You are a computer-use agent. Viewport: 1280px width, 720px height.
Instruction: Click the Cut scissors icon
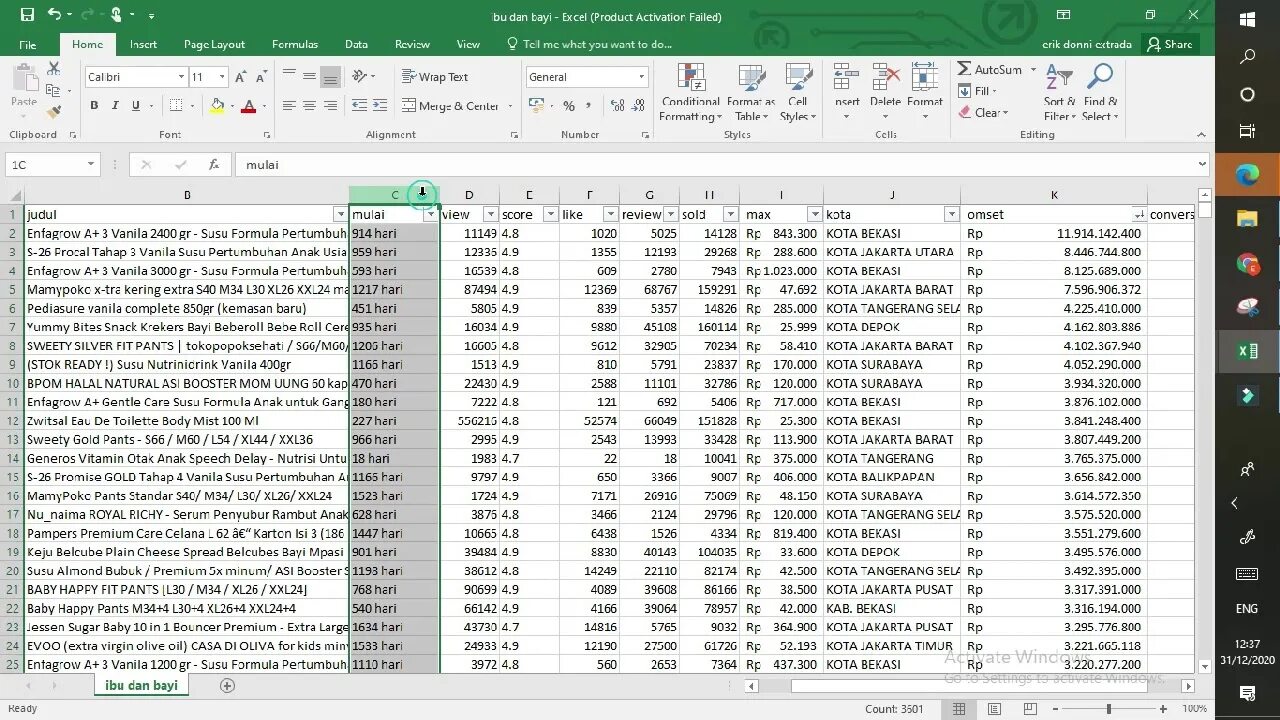(x=54, y=68)
